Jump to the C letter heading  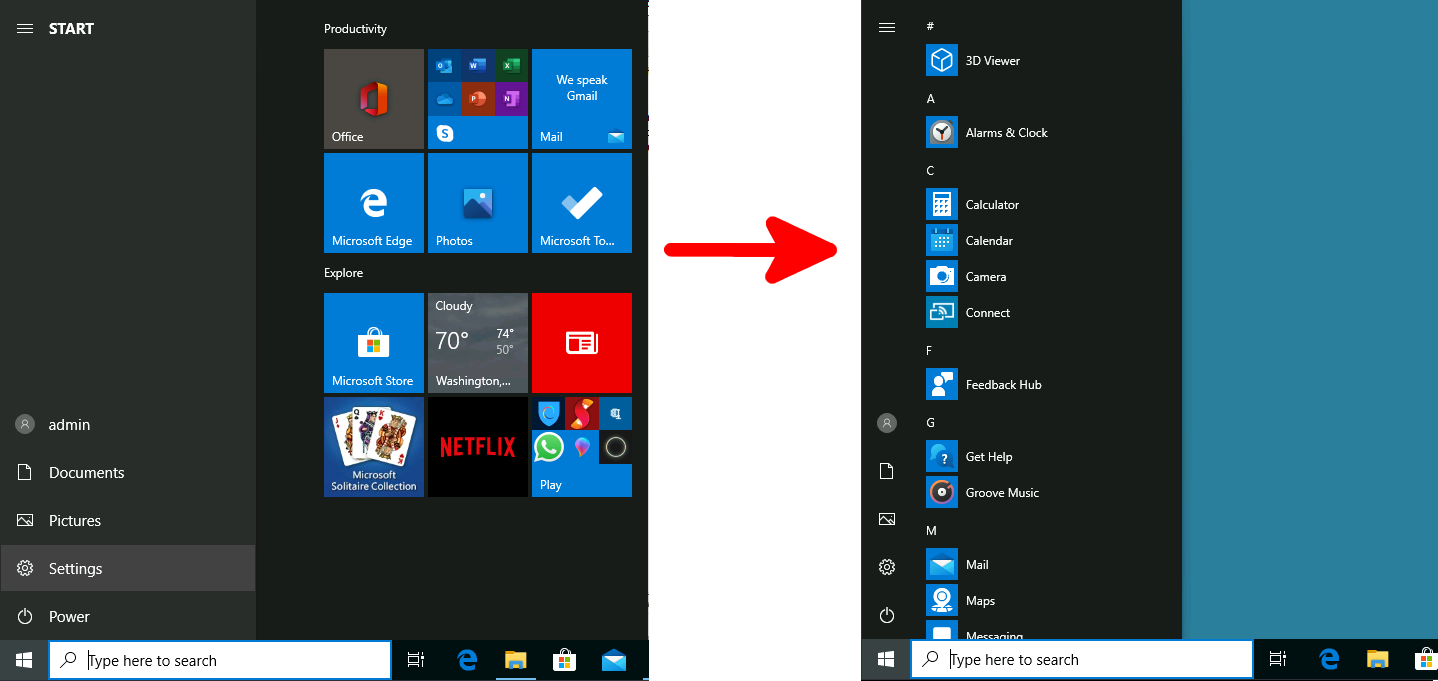click(x=929, y=170)
